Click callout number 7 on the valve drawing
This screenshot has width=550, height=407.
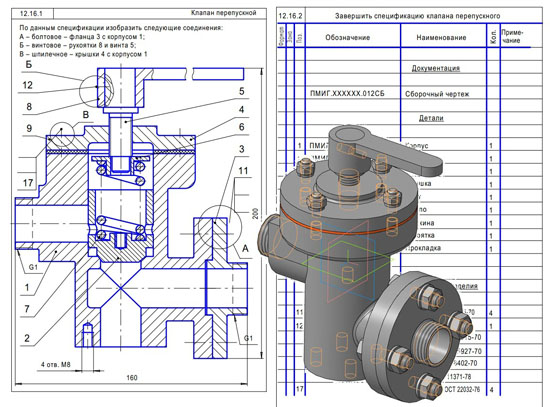(27, 309)
